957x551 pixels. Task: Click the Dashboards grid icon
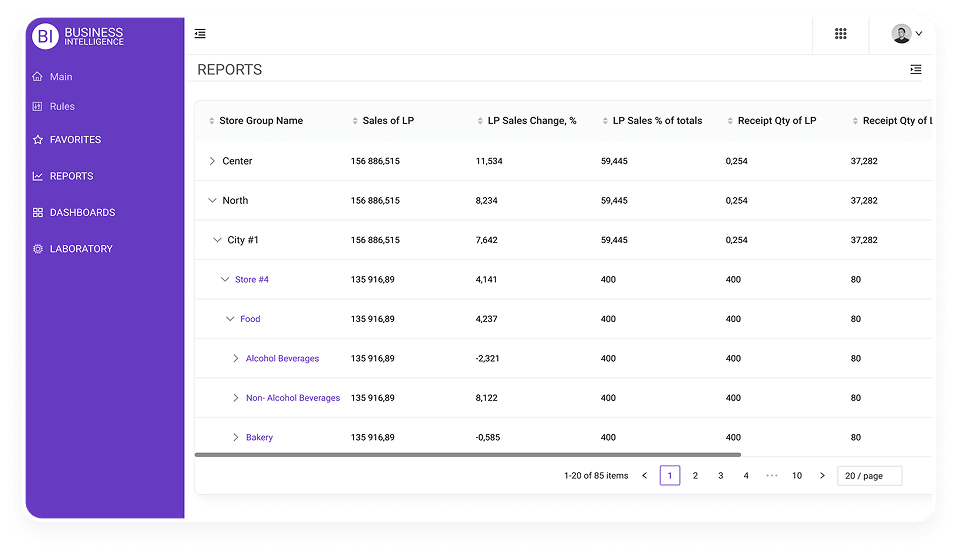tap(38, 212)
